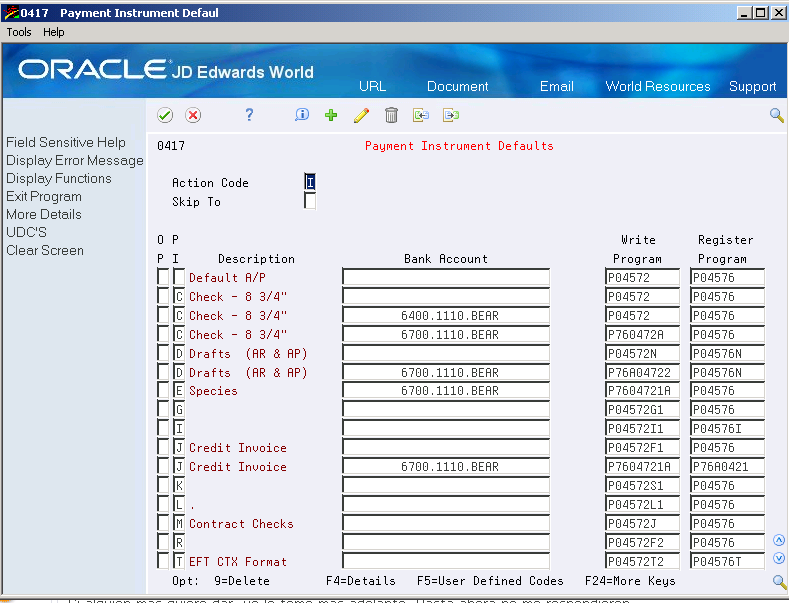Open the URL link in banner
789x603 pixels.
(372, 86)
